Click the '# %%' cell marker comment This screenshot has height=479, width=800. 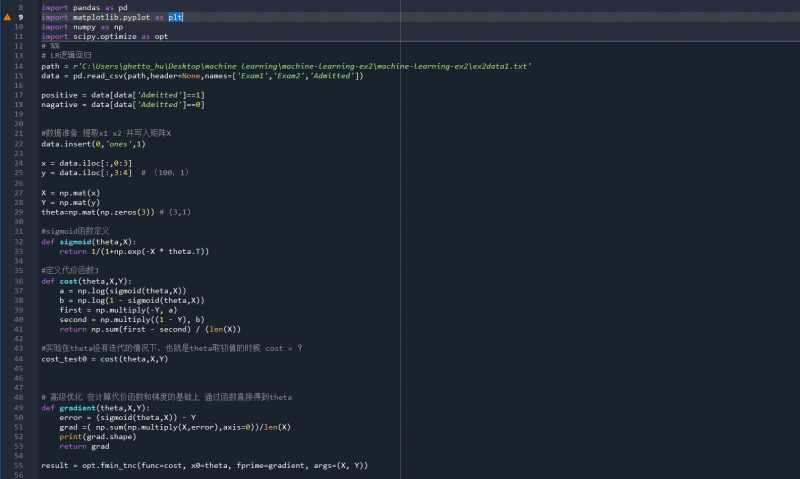click(x=50, y=46)
